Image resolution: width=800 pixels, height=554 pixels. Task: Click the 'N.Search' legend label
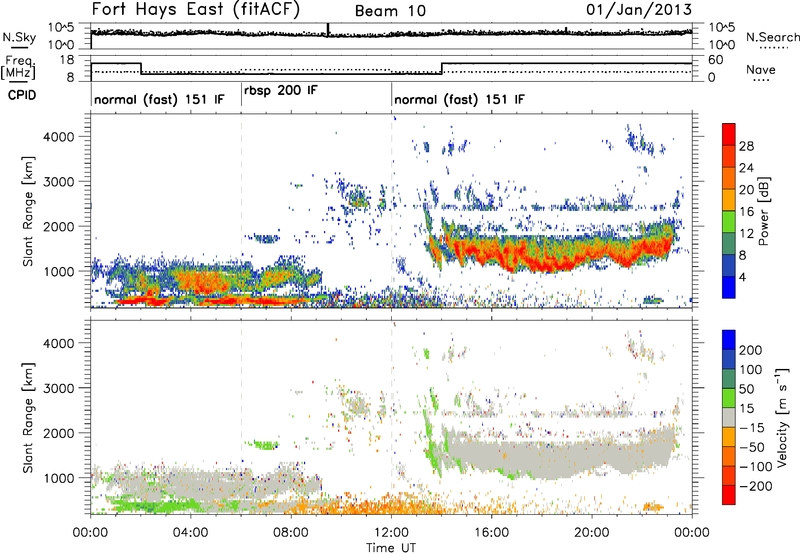pos(772,37)
